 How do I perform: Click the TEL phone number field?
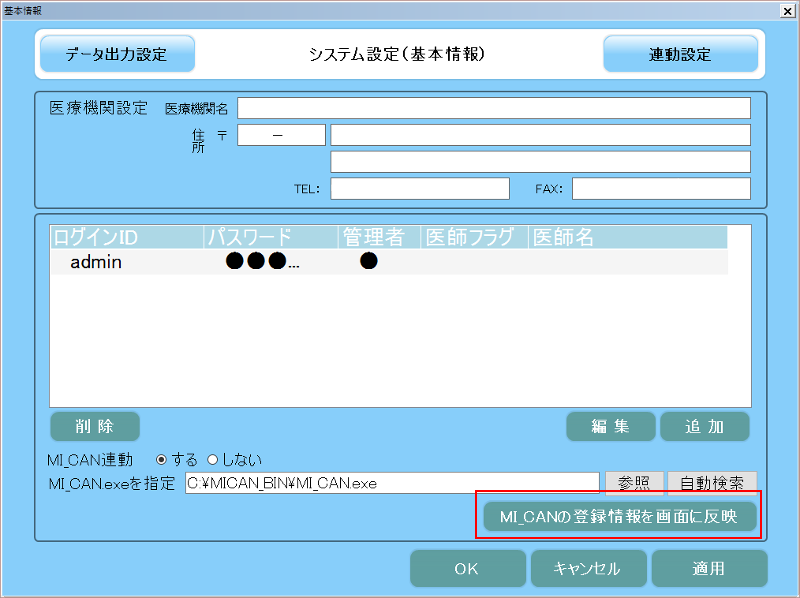pyautogui.click(x=419, y=188)
